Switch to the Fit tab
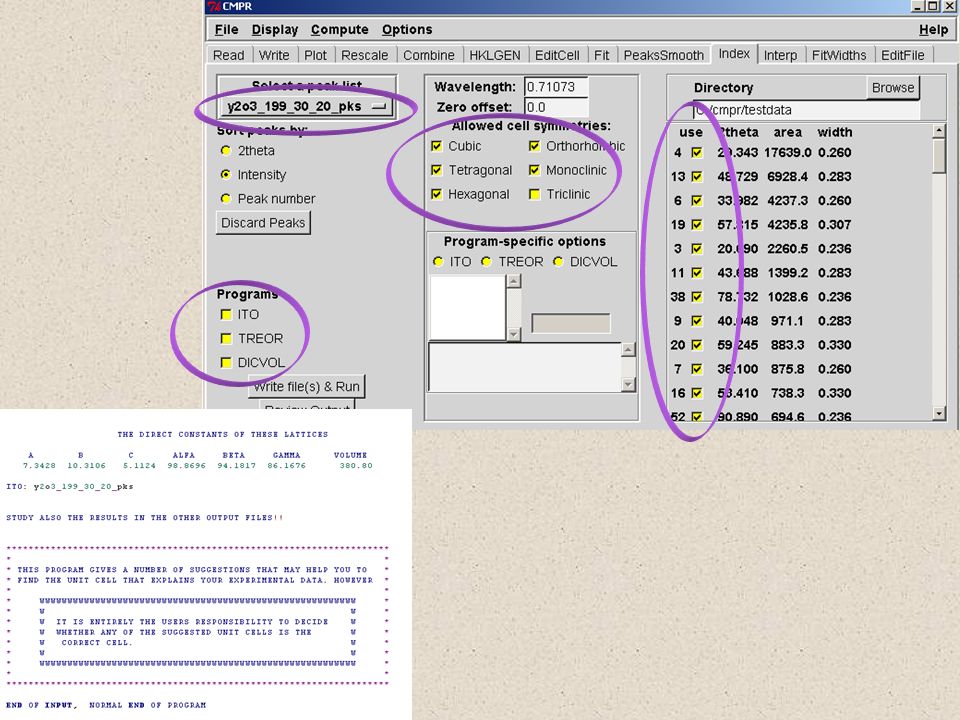Screen dimensions: 960x720 click(601, 55)
